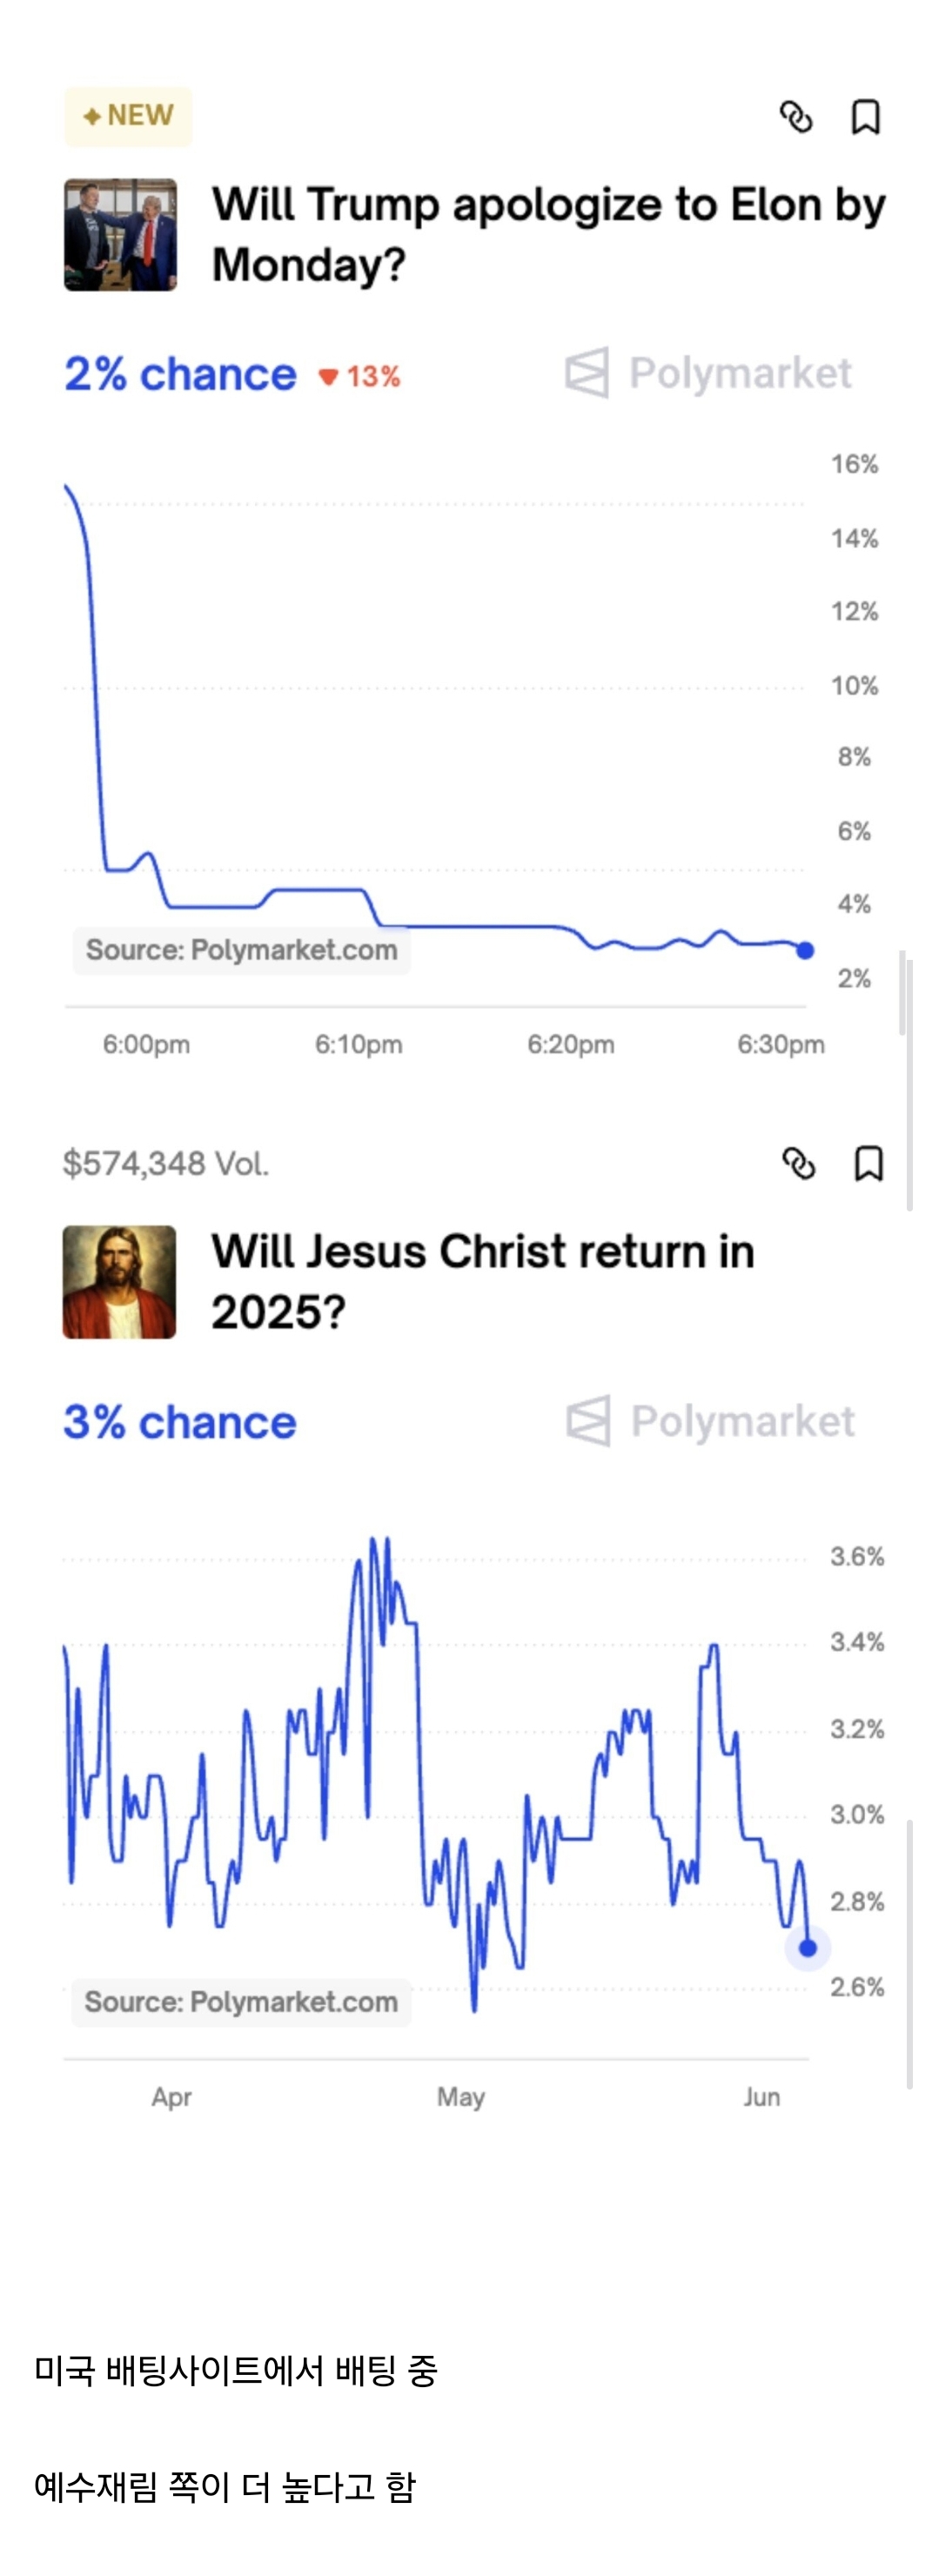The height and width of the screenshot is (2576, 939).
Task: Open 'Will Trump apologize to Elon by Monday?' title
Action: (548, 235)
